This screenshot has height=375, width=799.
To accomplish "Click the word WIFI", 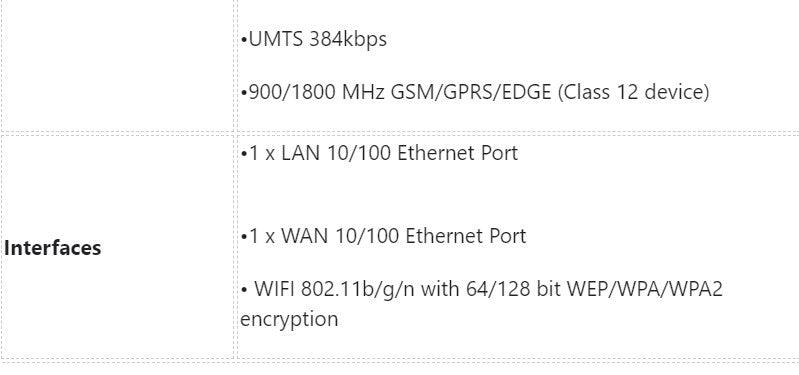I will coord(275,289).
